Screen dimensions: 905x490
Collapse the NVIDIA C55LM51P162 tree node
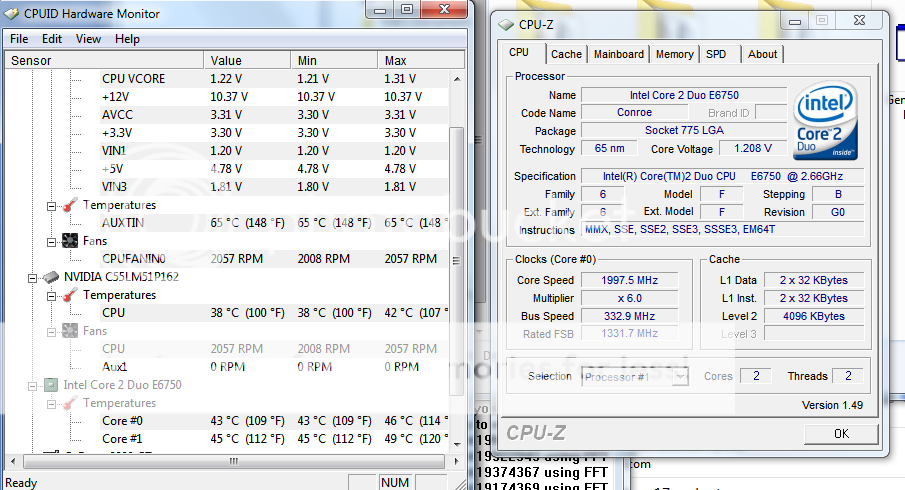click(x=32, y=277)
